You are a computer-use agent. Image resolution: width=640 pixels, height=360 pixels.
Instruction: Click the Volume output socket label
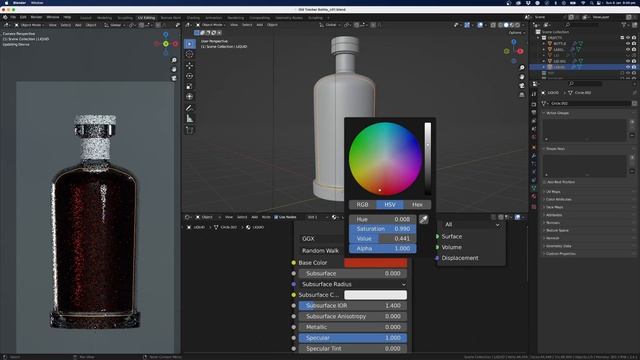click(x=451, y=247)
